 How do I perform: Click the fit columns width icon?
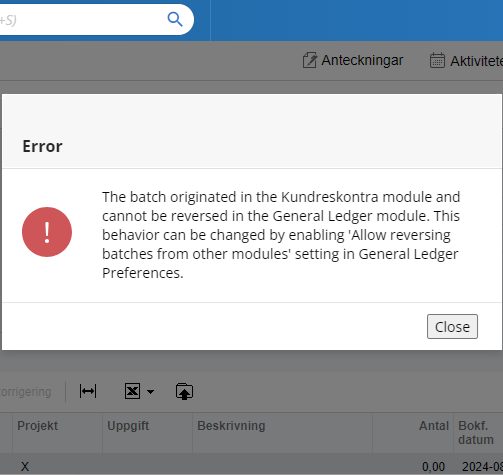[x=88, y=391]
